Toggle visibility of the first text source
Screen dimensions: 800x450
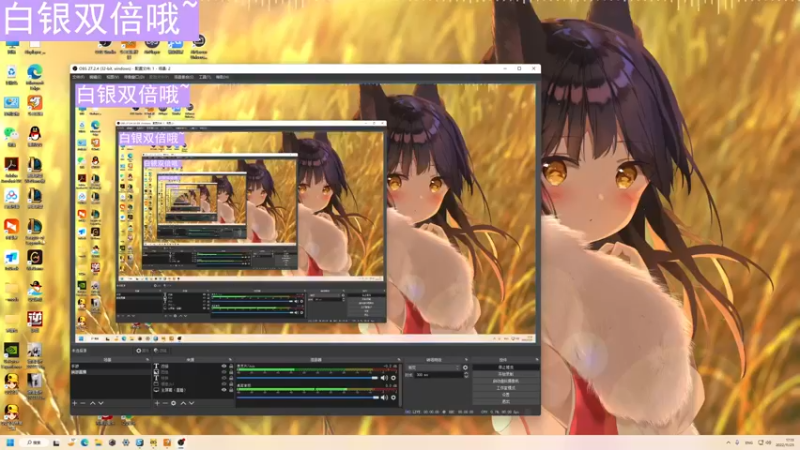click(x=223, y=366)
